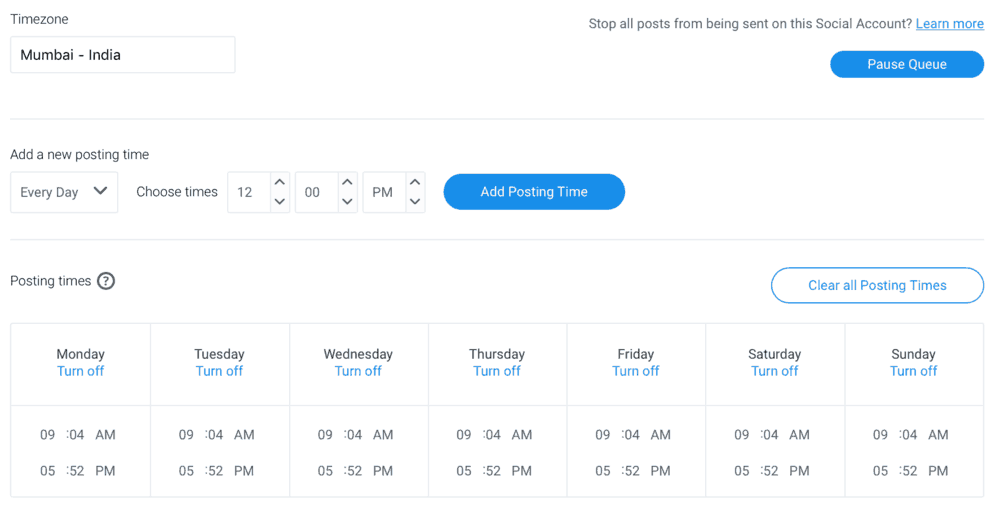Click the Add Posting Time button

534,192
